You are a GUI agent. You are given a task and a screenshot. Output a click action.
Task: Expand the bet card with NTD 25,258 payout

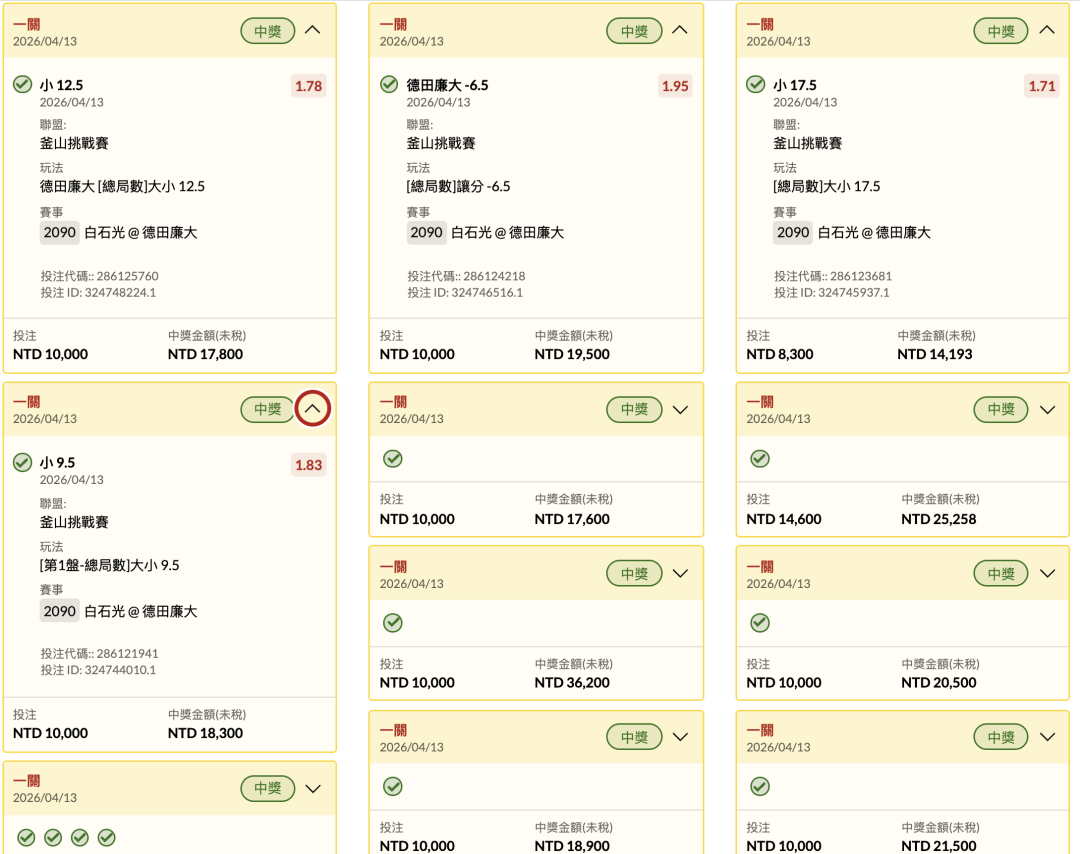click(1047, 409)
